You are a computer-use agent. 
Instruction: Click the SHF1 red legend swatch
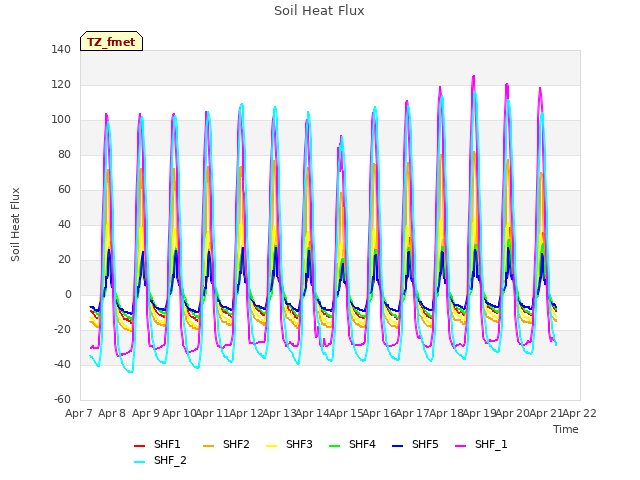pos(139,446)
